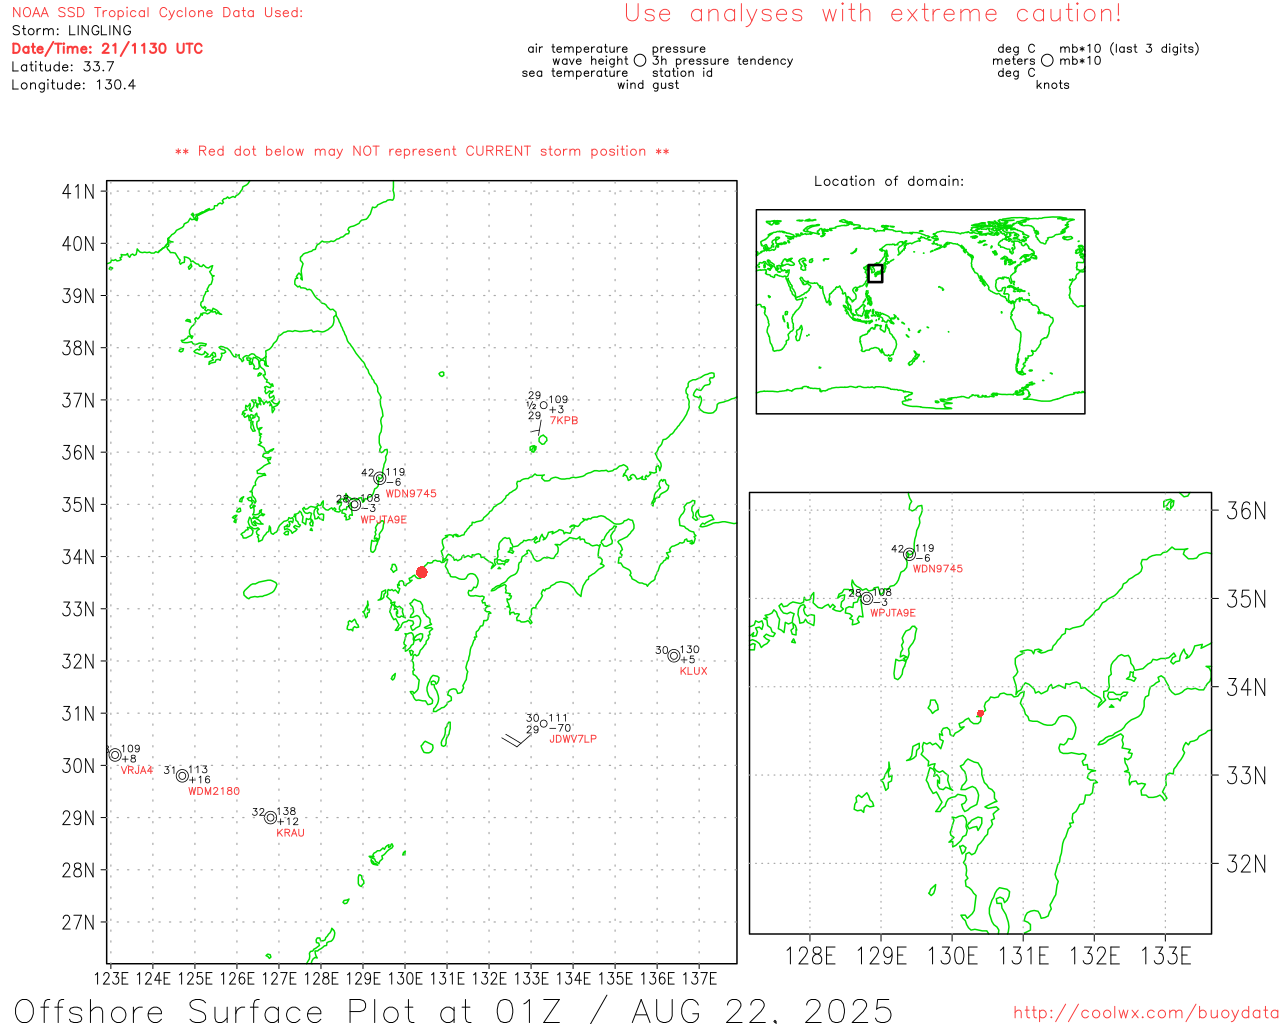The width and height of the screenshot is (1280, 1024).
Task: Click the station model circle in the legend
Action: (x=640, y=61)
